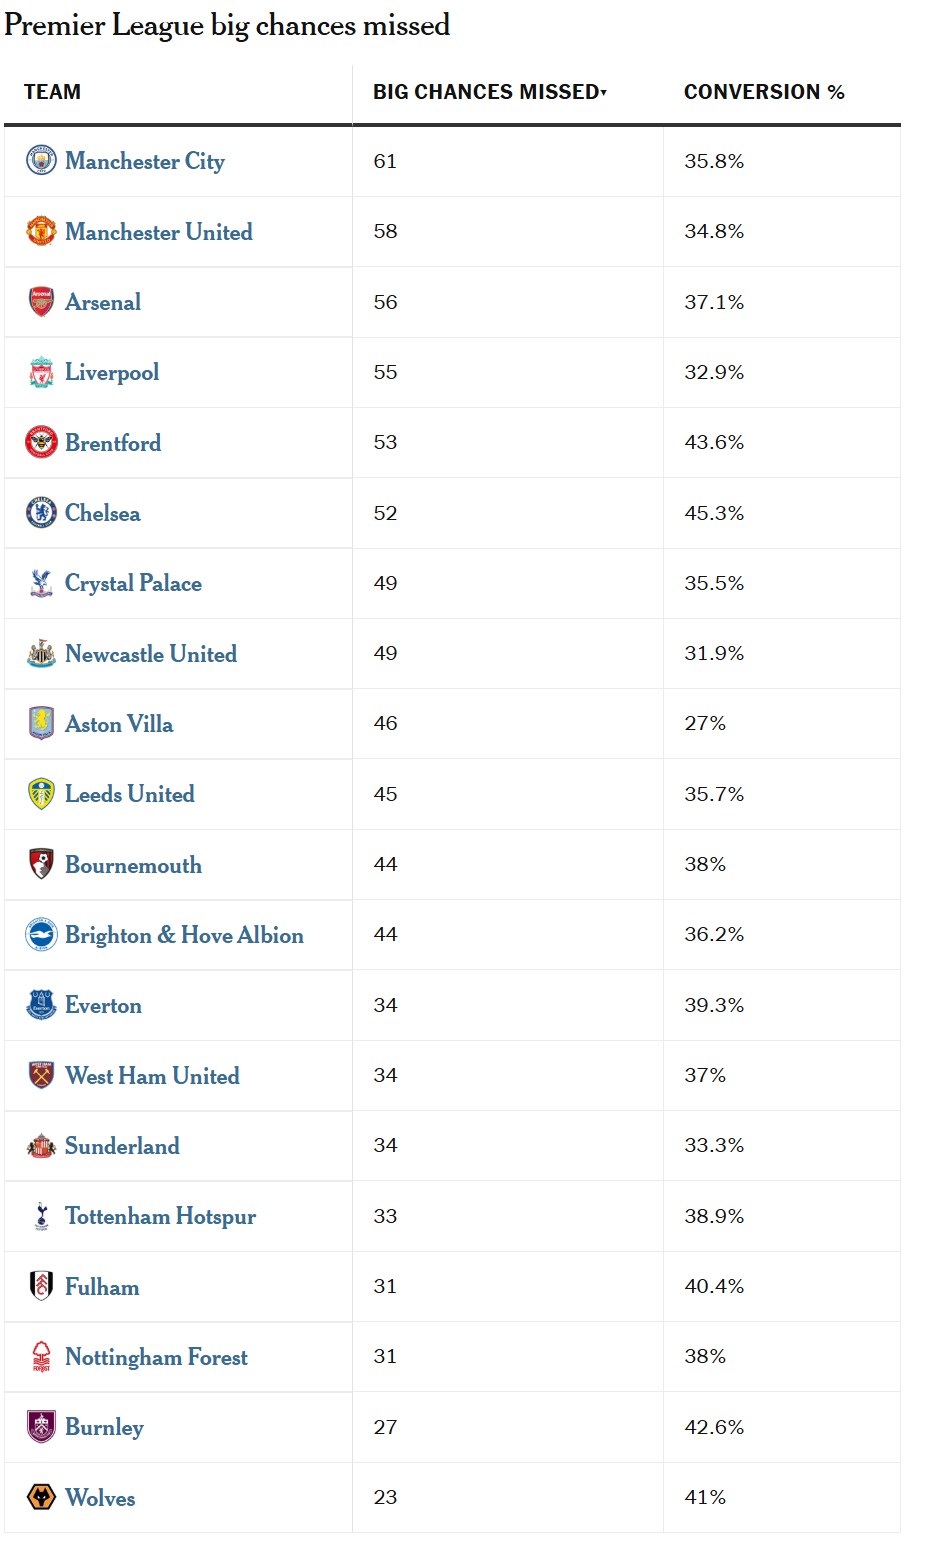Open the Nottingham Forest team link
The image size is (936, 1548).
pyautogui.click(x=156, y=1357)
